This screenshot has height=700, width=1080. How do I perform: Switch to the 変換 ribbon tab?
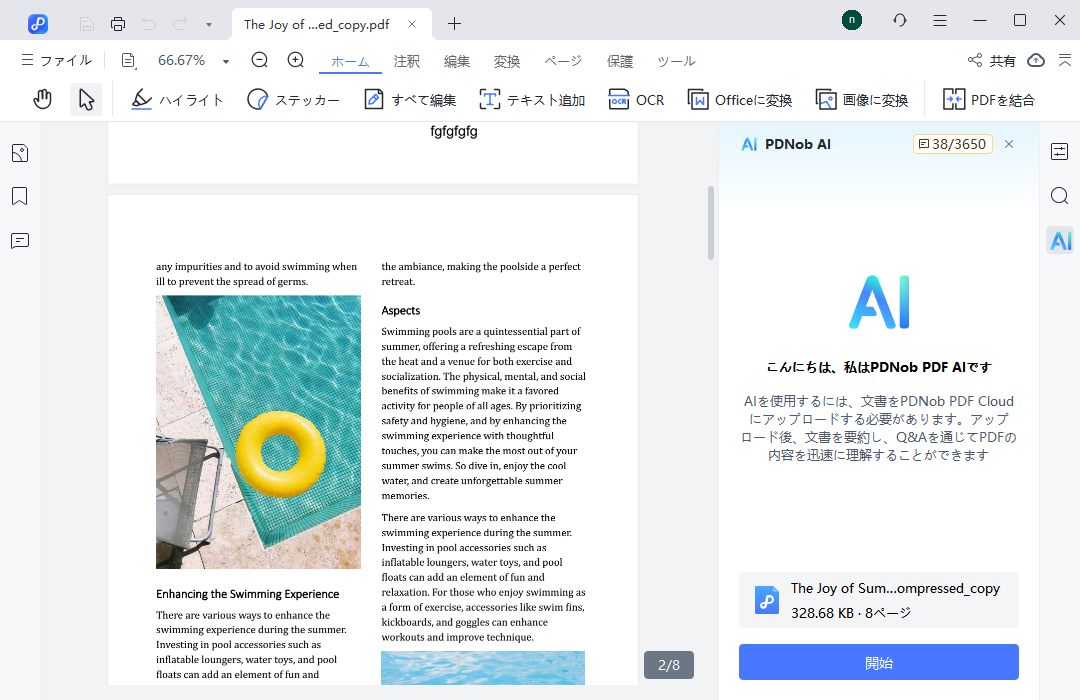tap(506, 61)
